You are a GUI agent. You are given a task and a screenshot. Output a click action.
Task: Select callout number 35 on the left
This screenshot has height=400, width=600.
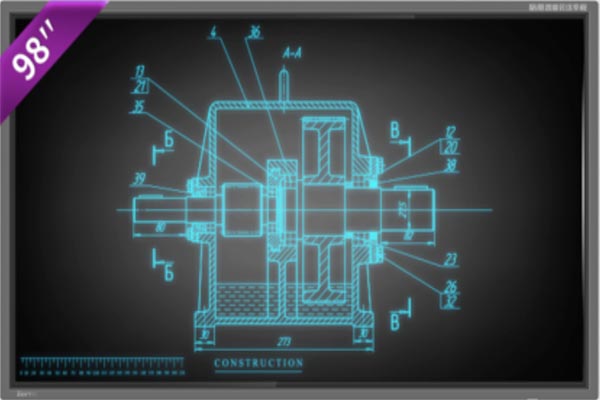(137, 104)
